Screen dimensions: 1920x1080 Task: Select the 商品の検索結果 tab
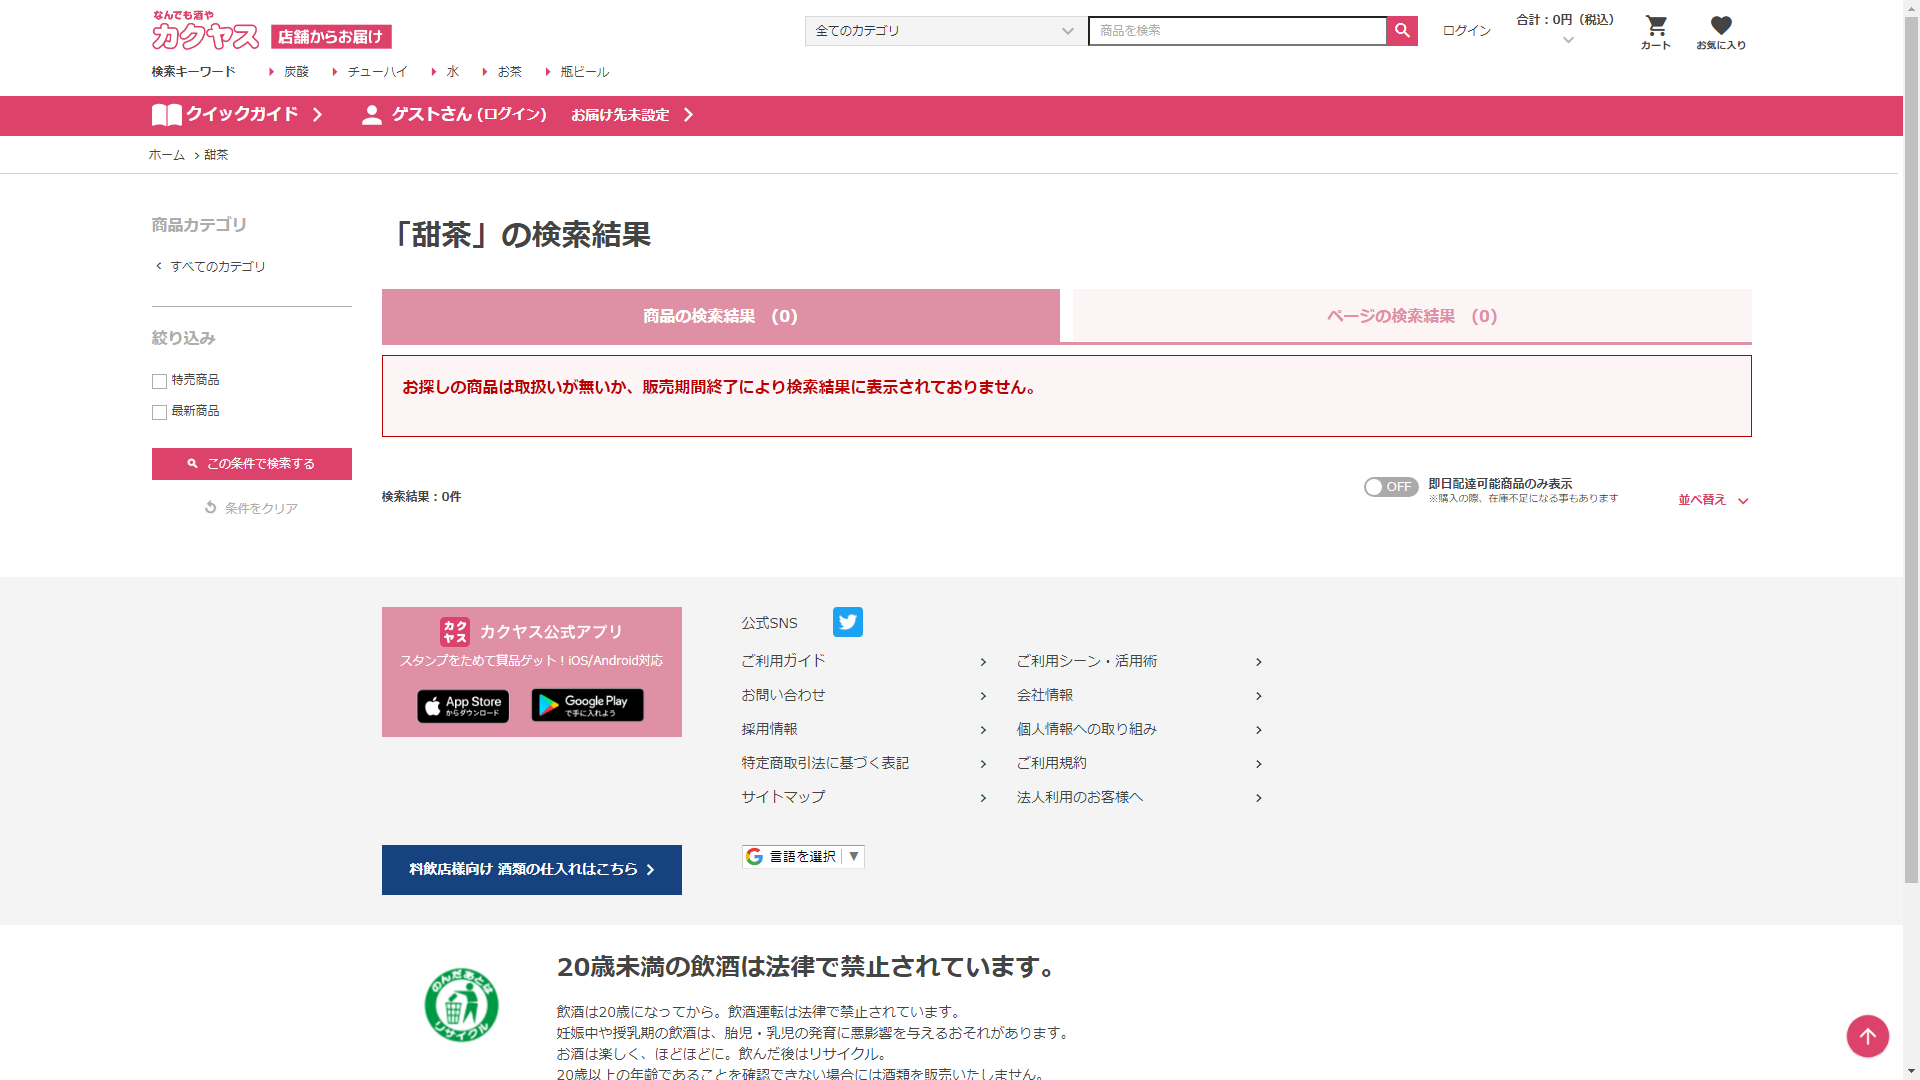click(720, 316)
